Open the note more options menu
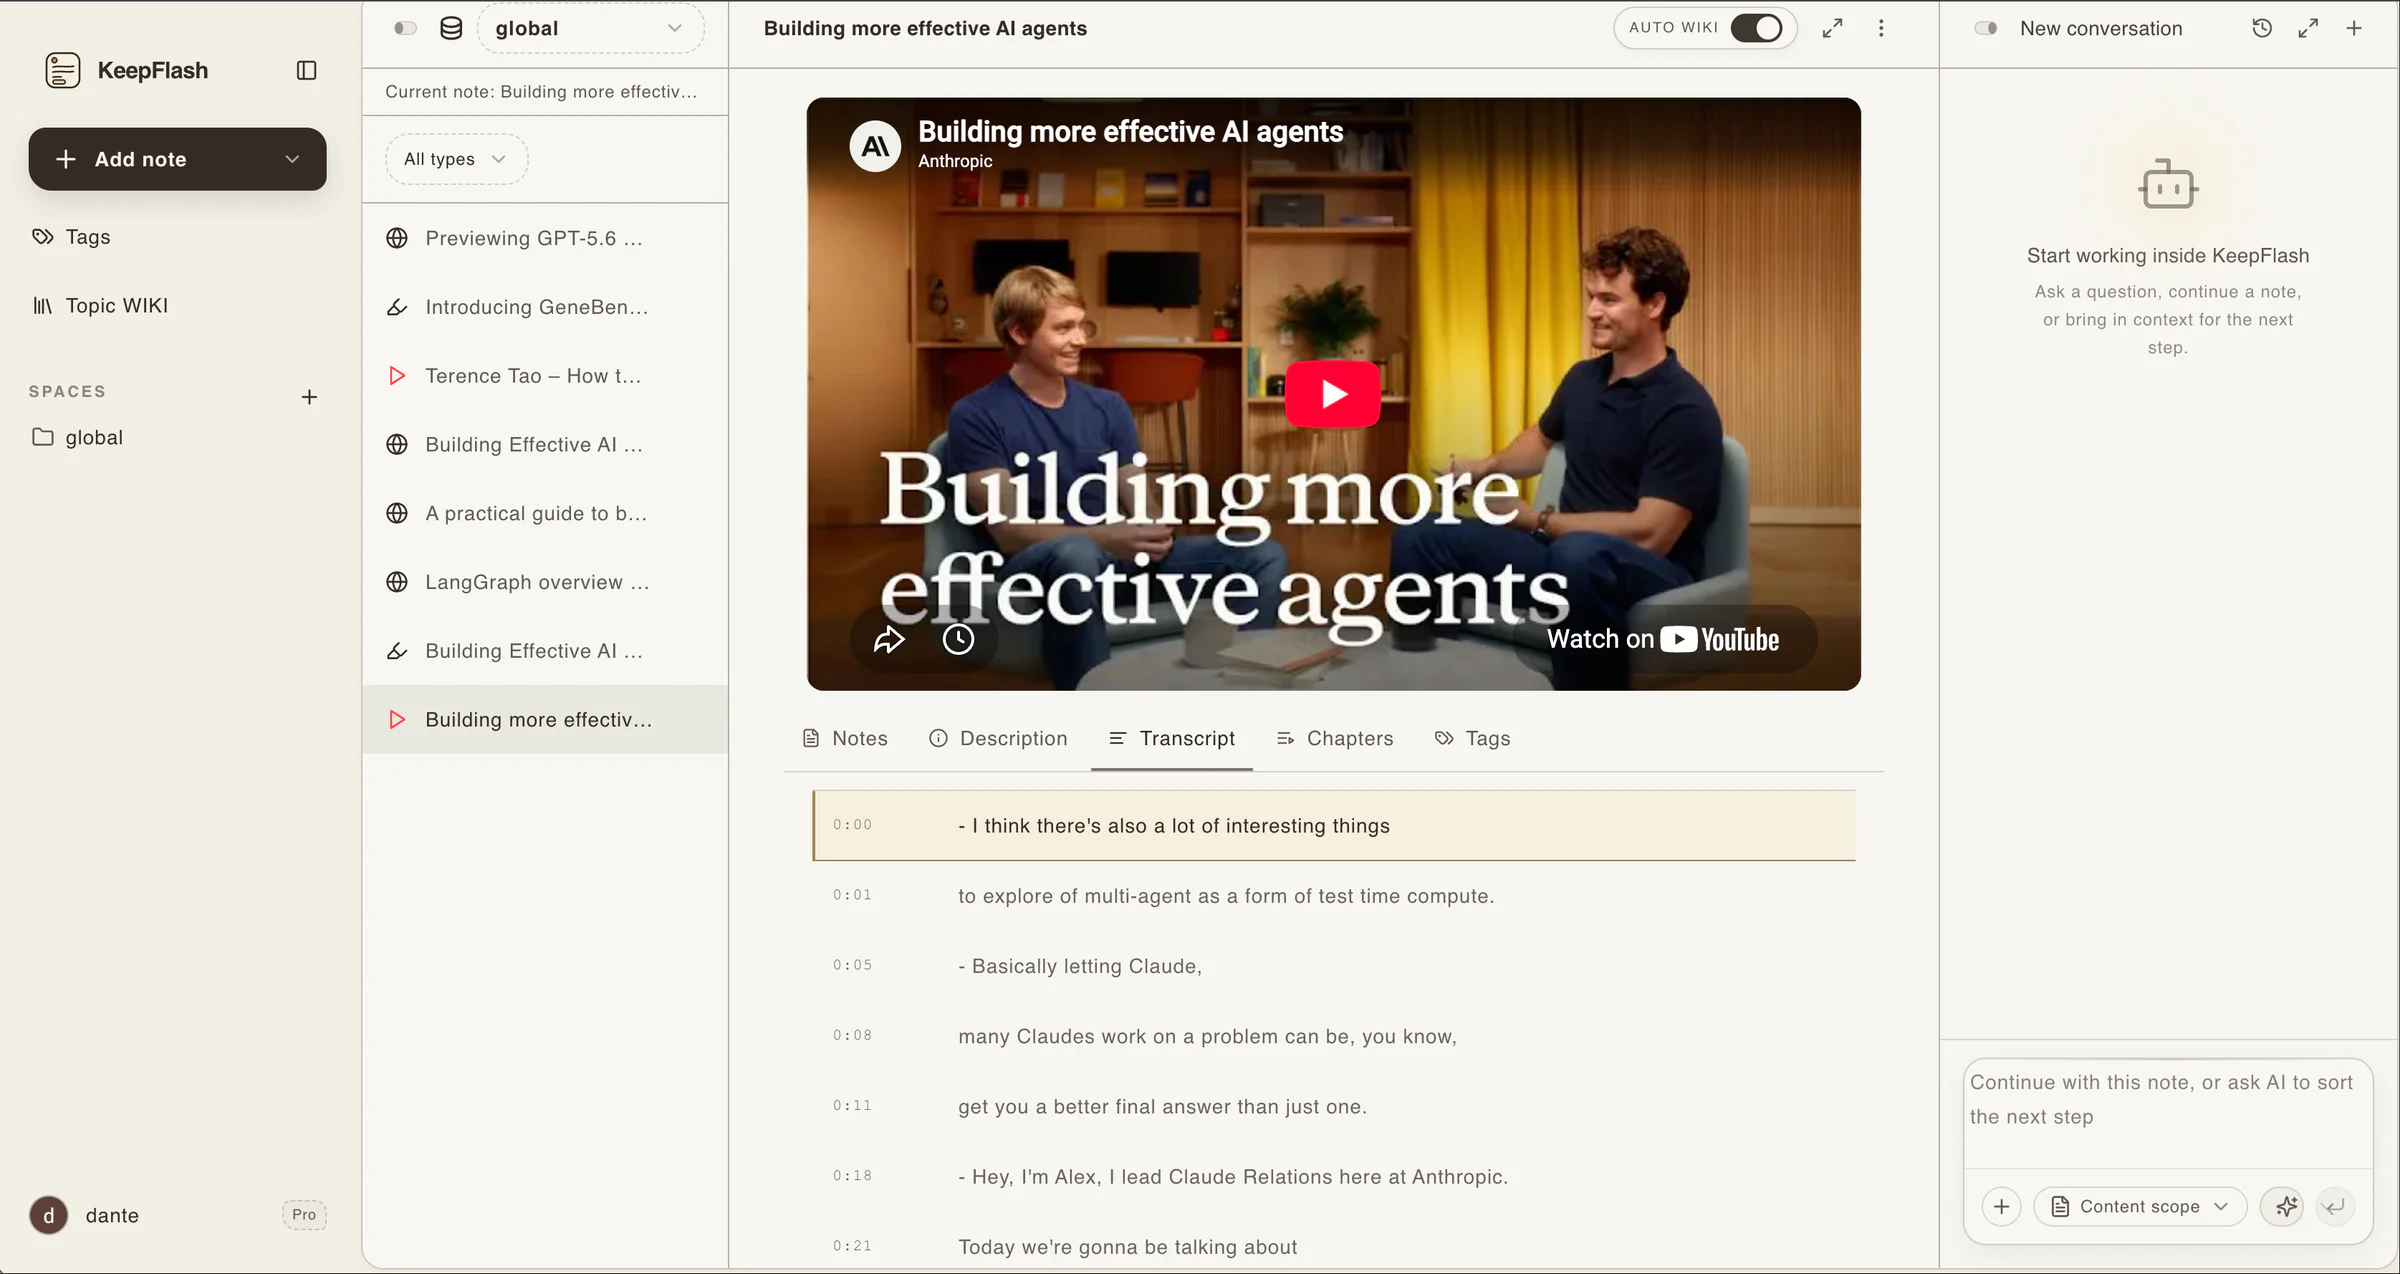This screenshot has height=1274, width=2400. pyautogui.click(x=1881, y=28)
